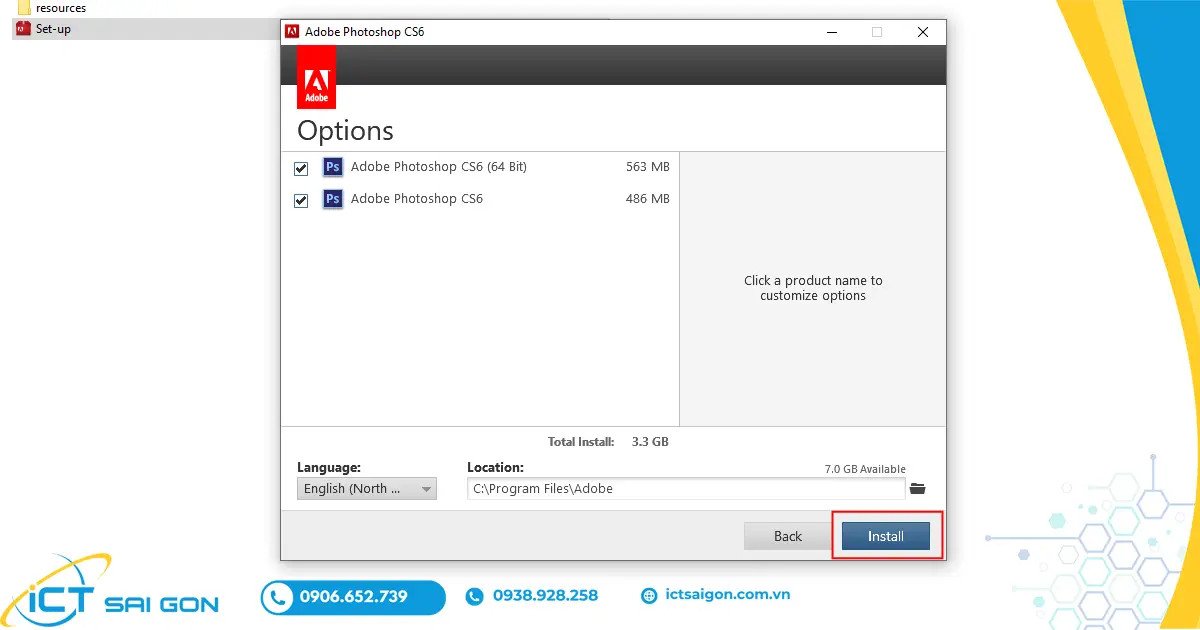Click the globe icon next to ictsaigon.com.vn
Image resolution: width=1200 pixels, height=630 pixels.
[649, 594]
